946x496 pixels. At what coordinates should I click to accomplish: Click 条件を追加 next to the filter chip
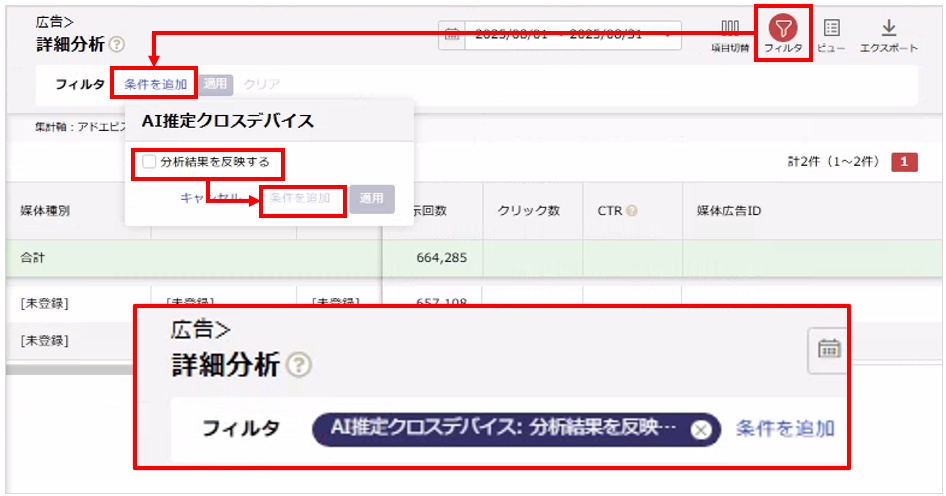(x=785, y=429)
